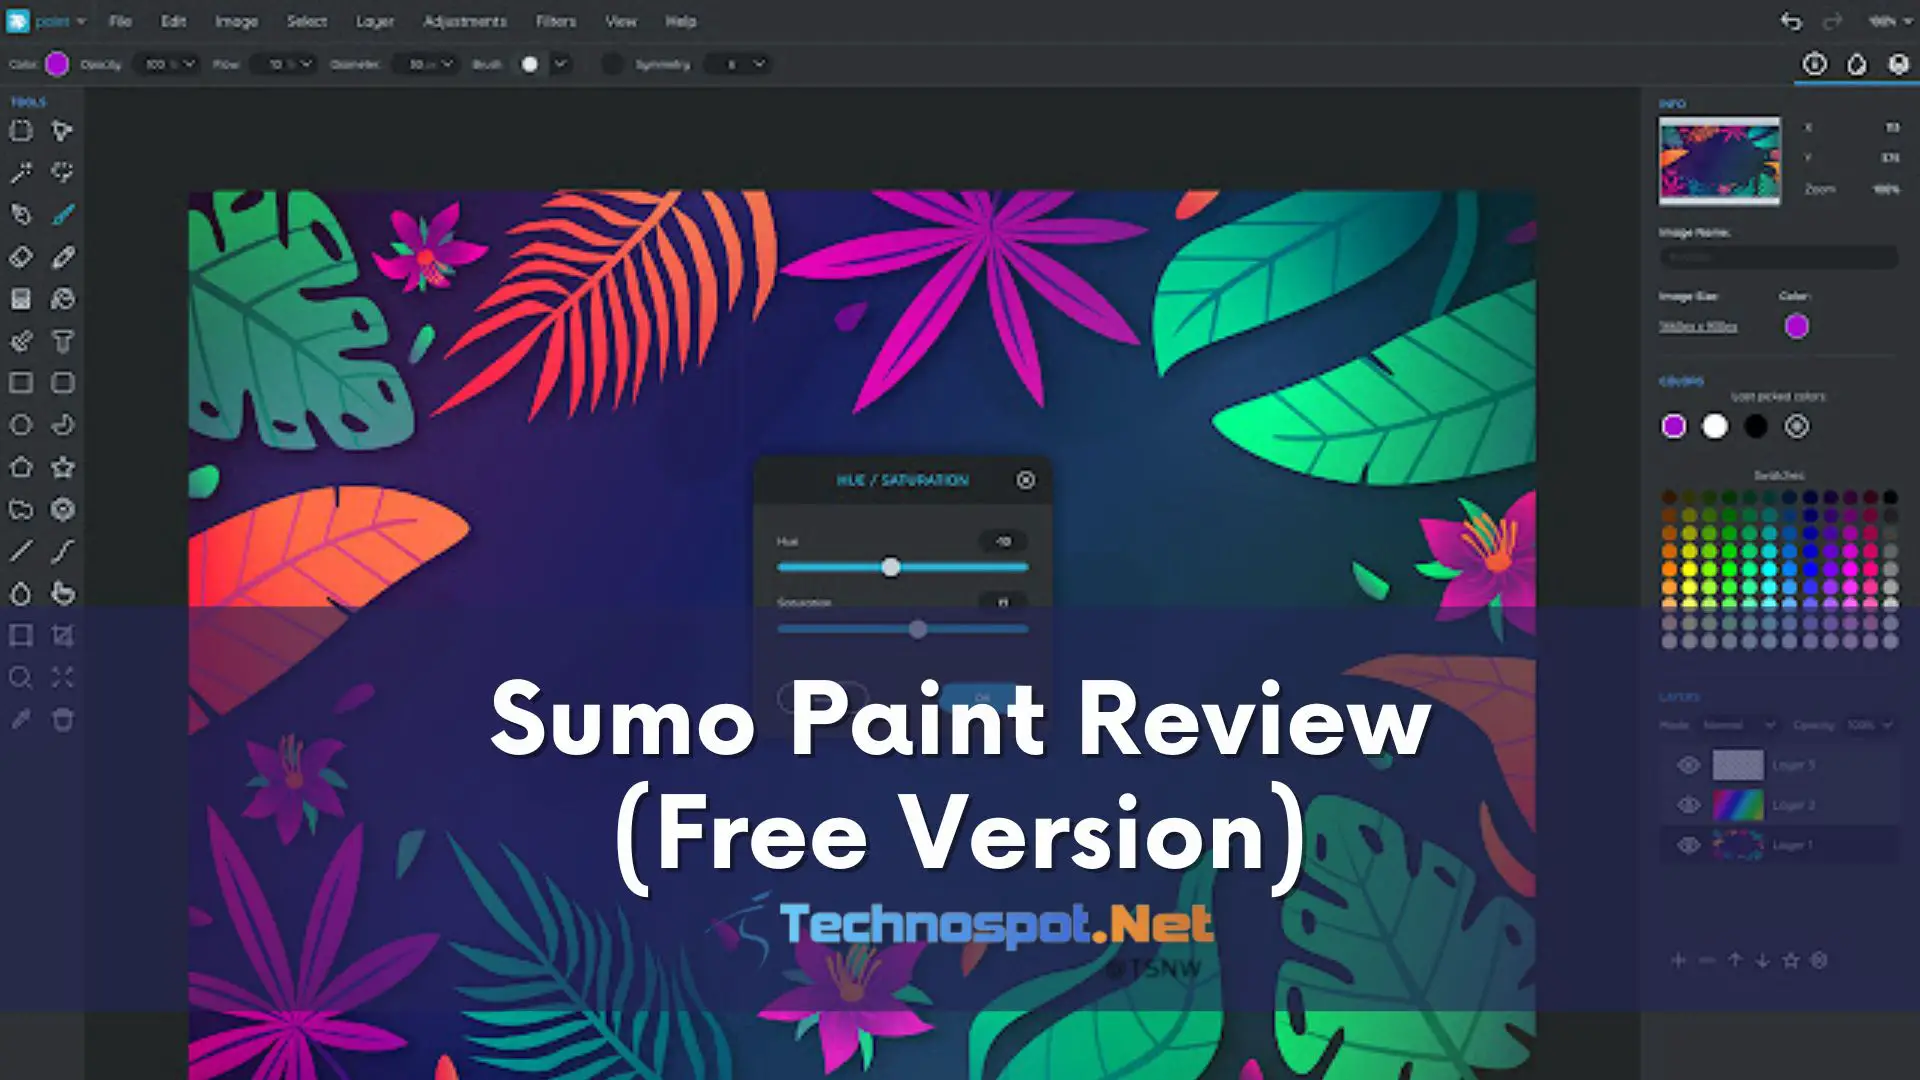The width and height of the screenshot is (1920, 1080).
Task: Open the Symmetry value dropdown
Action: tap(736, 64)
